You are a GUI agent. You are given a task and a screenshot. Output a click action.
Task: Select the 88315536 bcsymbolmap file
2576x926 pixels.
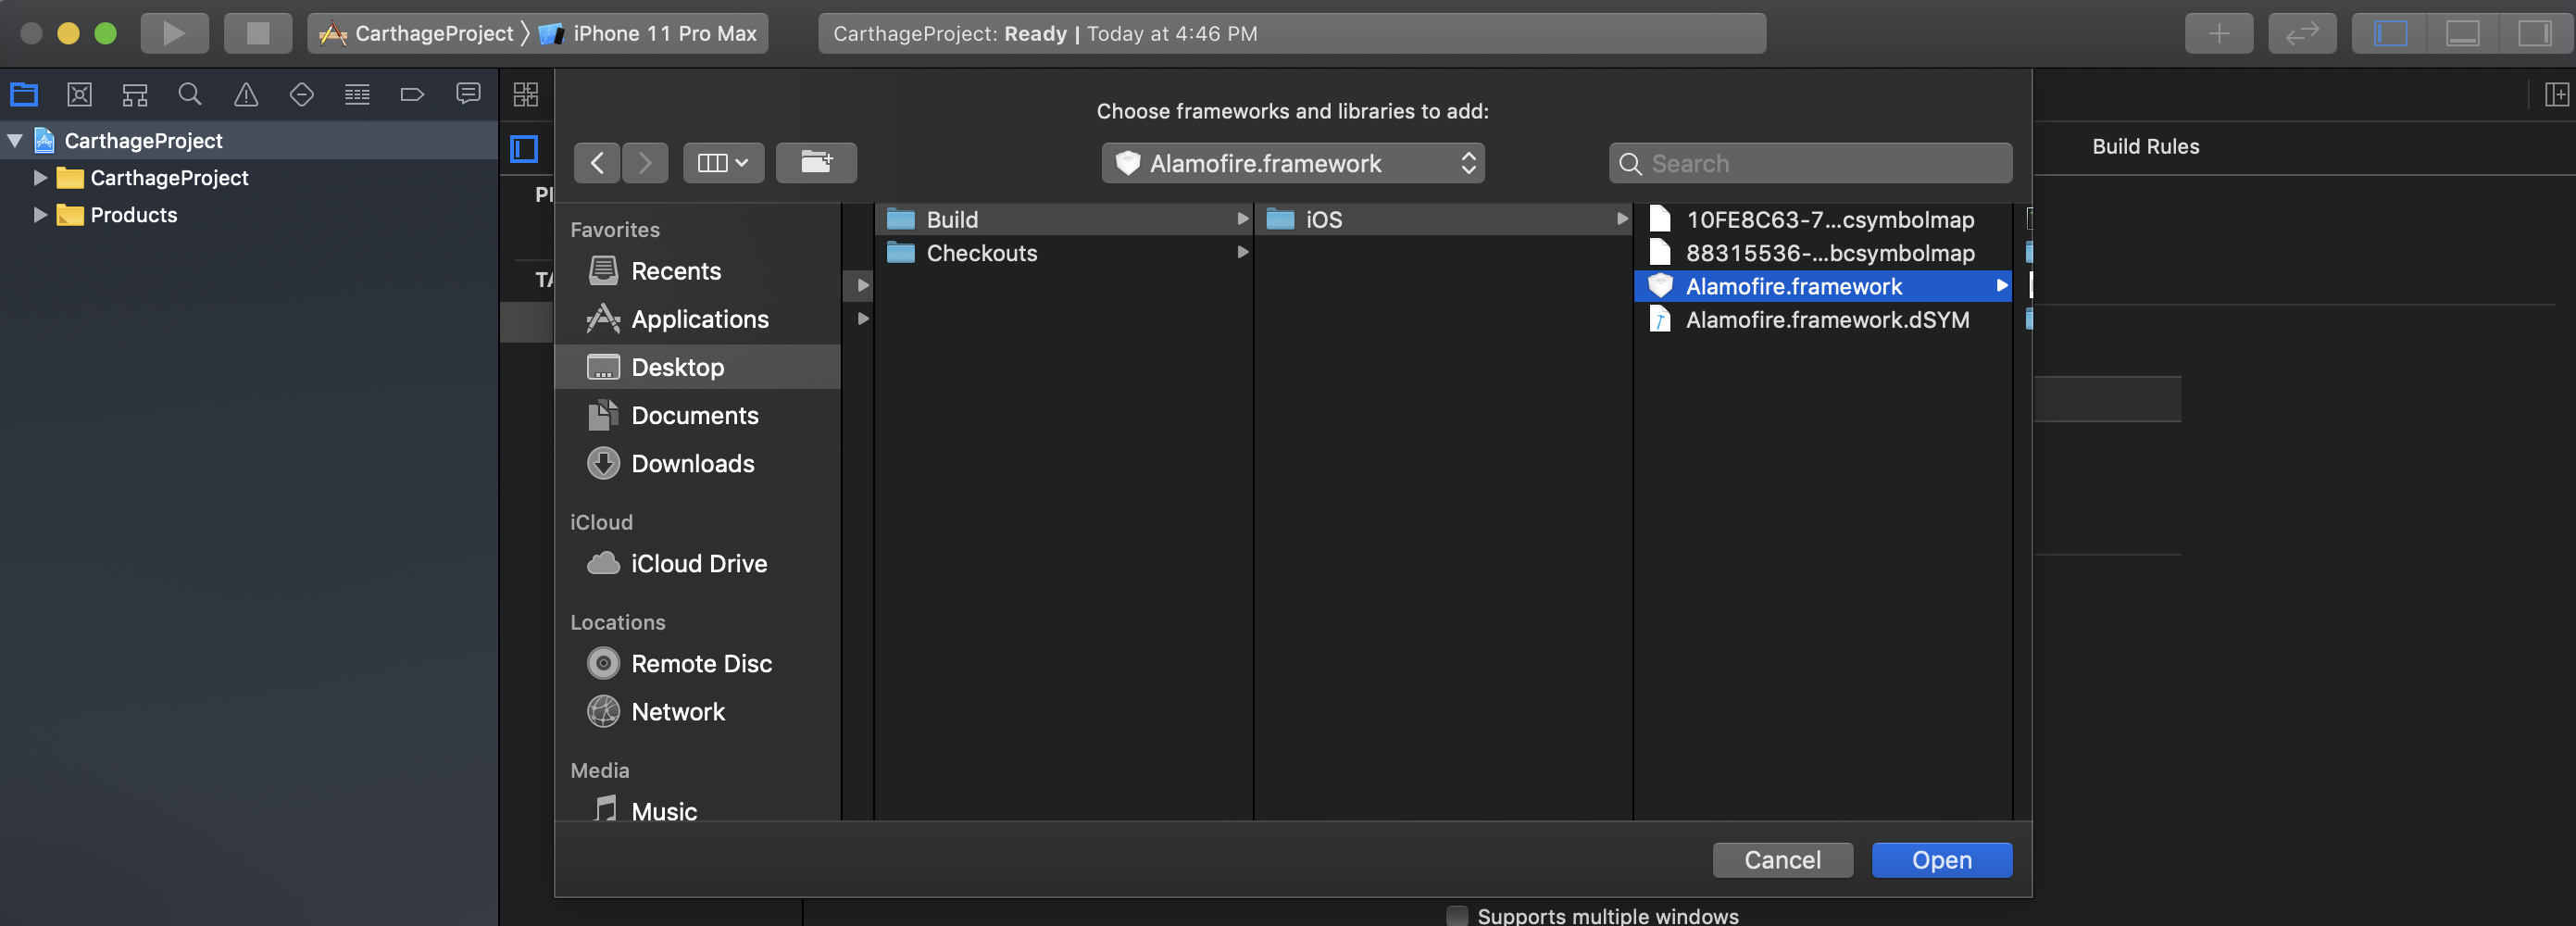[1823, 253]
